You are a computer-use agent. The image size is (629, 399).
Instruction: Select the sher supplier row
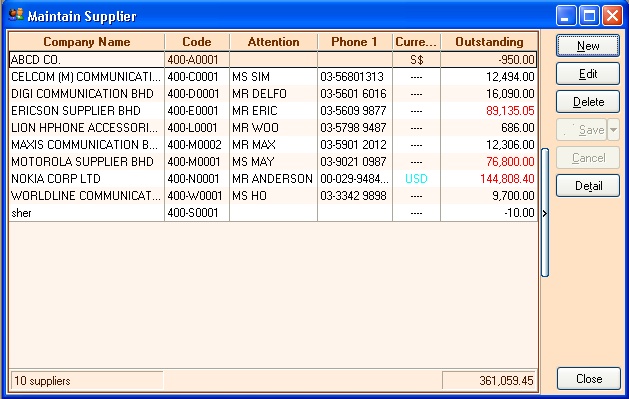tap(273, 213)
